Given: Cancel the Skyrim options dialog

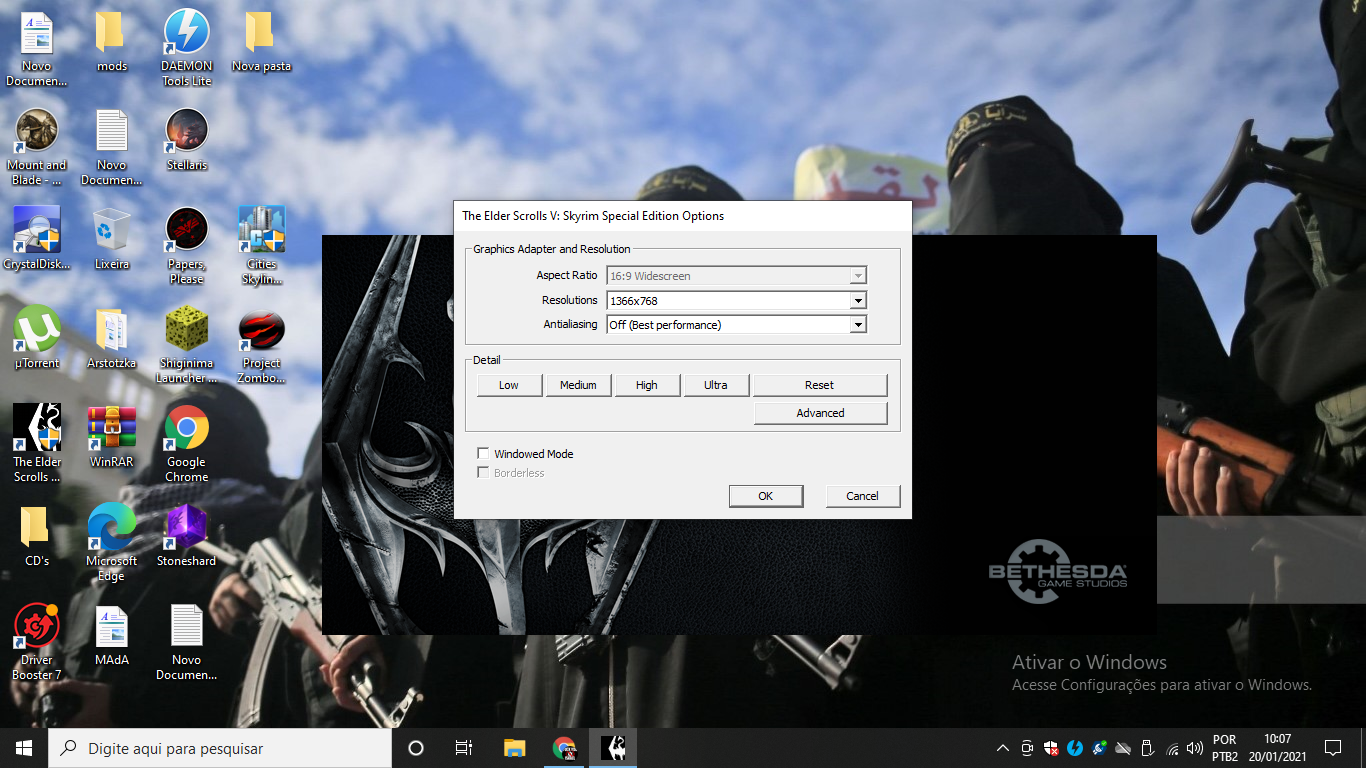Looking at the screenshot, I should pyautogui.click(x=863, y=496).
